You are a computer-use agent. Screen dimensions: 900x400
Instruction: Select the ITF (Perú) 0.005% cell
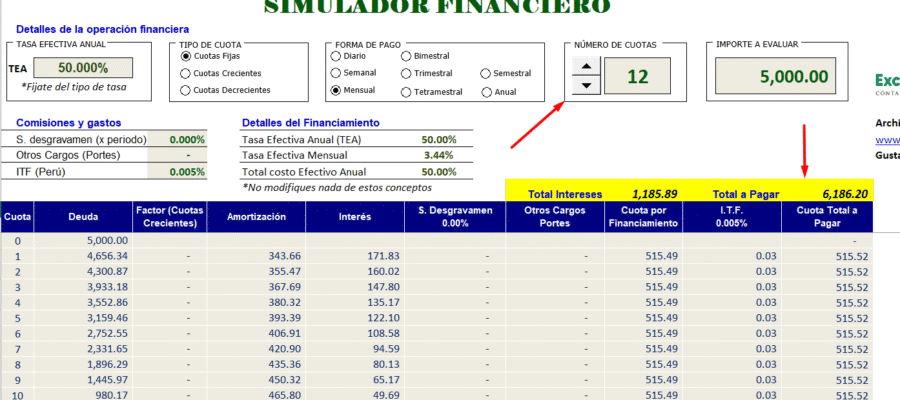(x=177, y=172)
